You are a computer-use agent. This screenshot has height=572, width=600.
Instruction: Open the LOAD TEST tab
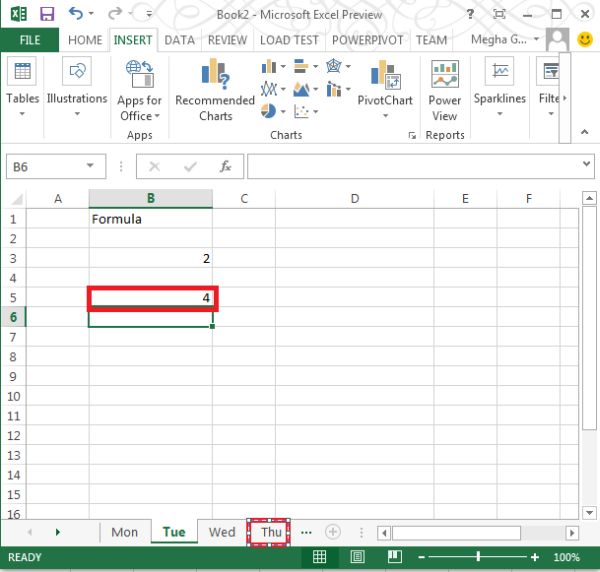click(289, 40)
